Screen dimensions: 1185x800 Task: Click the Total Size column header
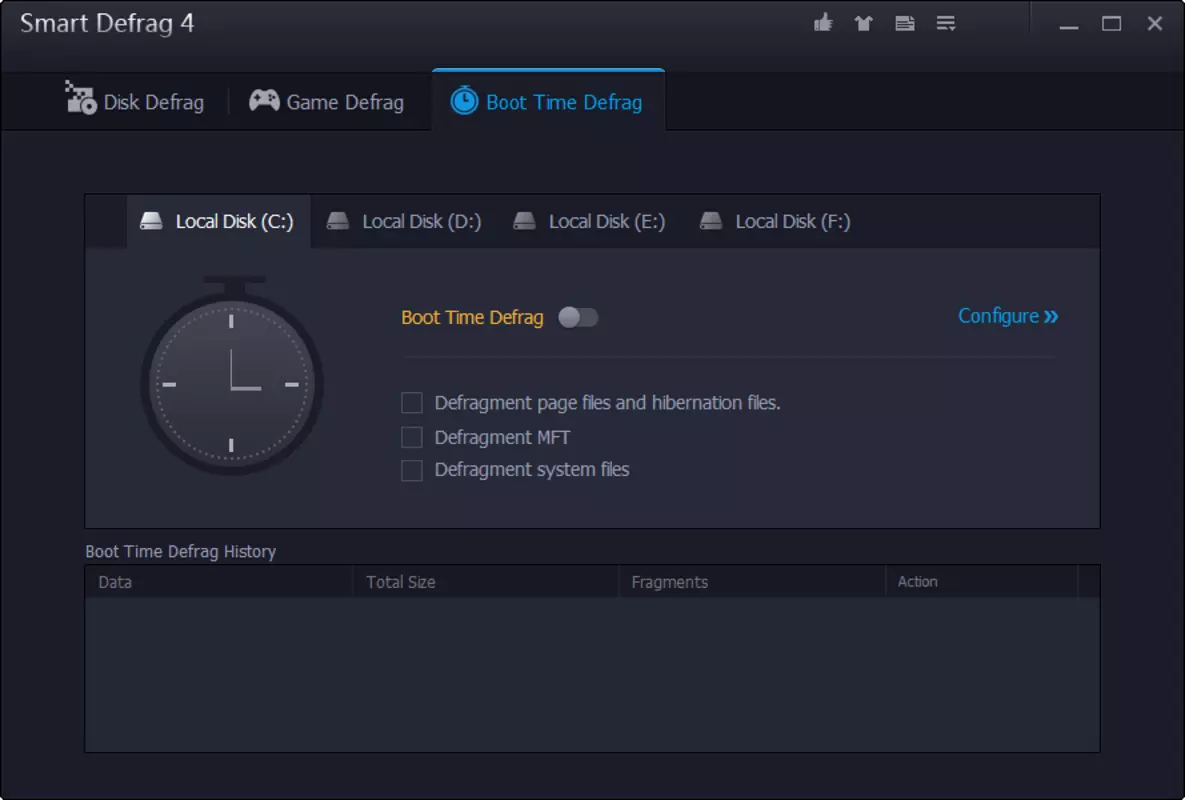(486, 582)
